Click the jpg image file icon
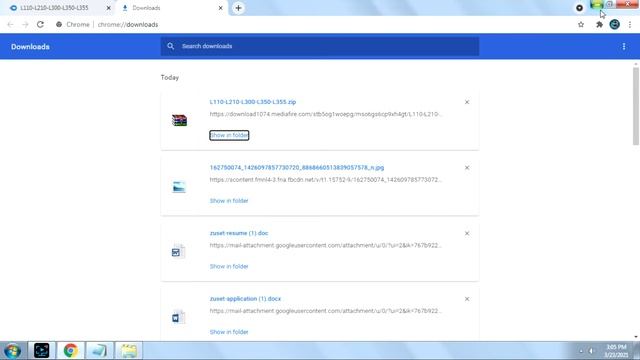Viewport: 640px width, 360px height. [x=179, y=187]
